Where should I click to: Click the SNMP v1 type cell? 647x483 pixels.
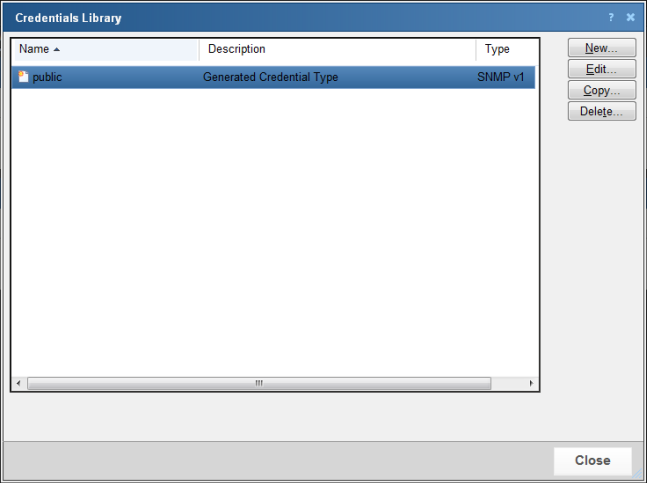click(x=501, y=77)
